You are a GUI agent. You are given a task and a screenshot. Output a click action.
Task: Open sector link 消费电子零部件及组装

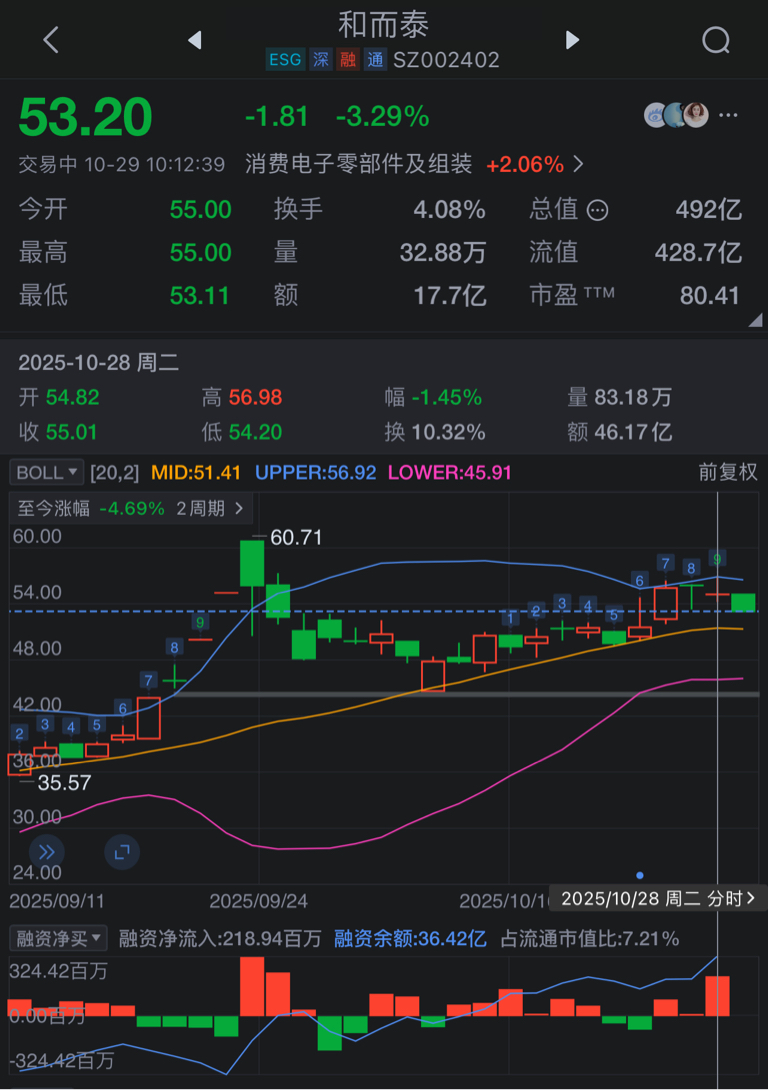point(359,165)
